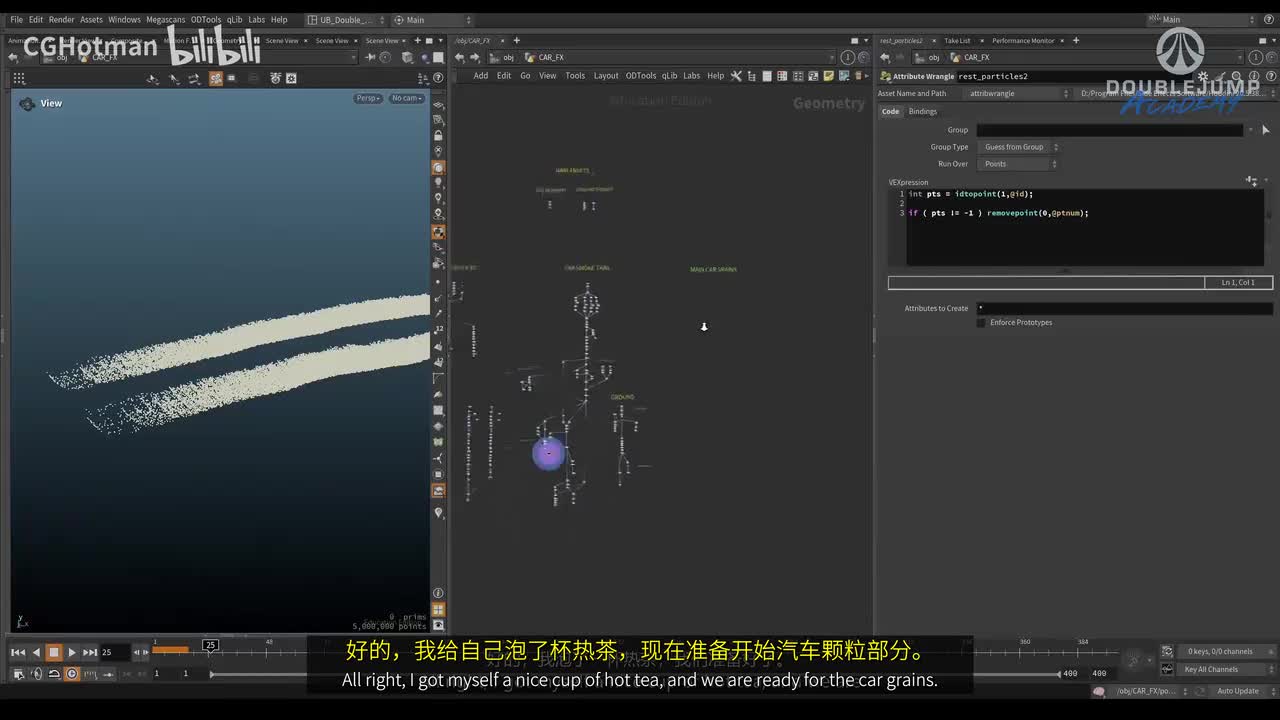Add a new network pane tab

click(x=516, y=41)
